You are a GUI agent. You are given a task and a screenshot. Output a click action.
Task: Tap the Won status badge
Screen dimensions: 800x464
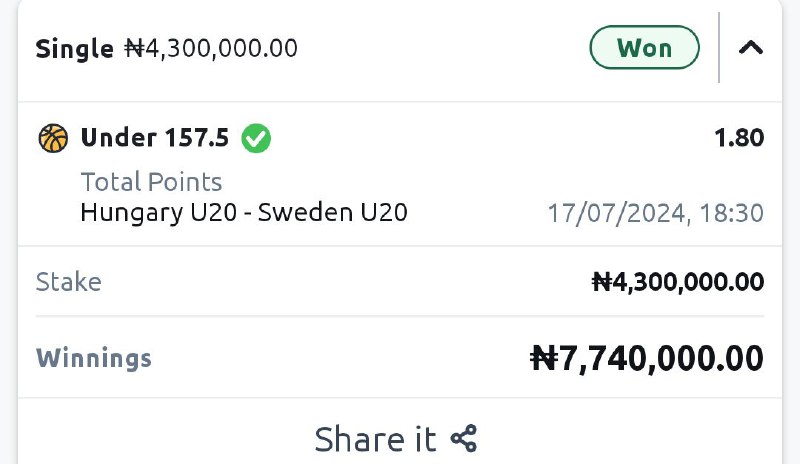[x=644, y=47]
